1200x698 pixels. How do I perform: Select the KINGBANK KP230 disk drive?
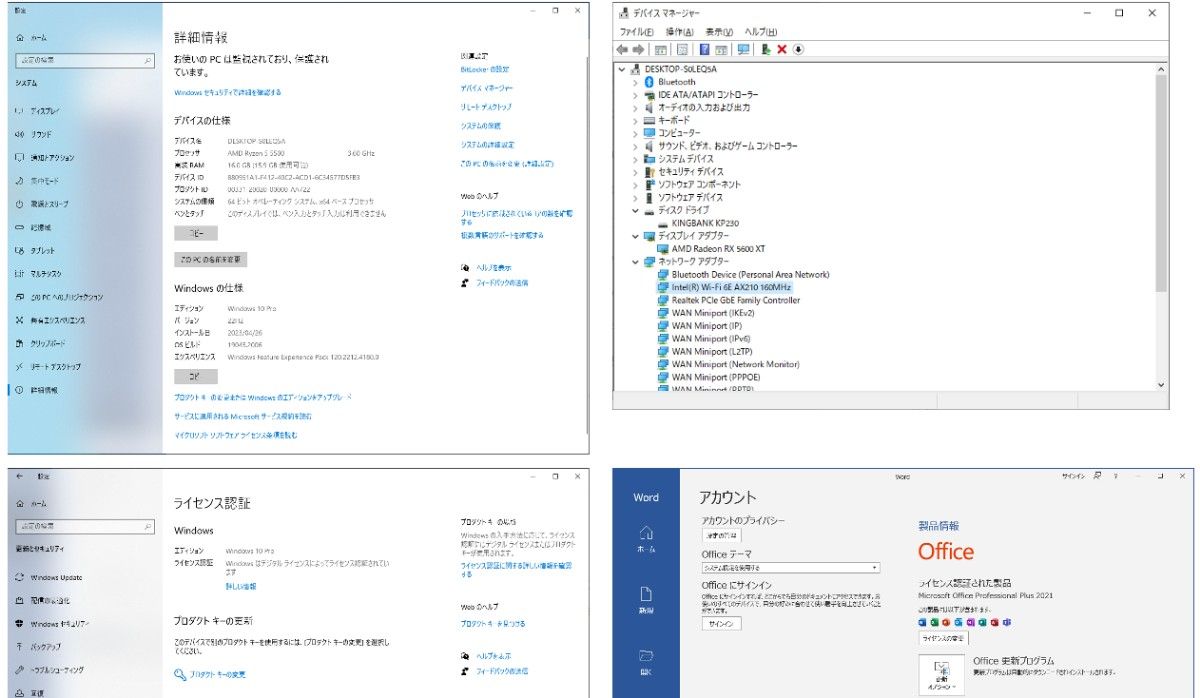tap(705, 223)
